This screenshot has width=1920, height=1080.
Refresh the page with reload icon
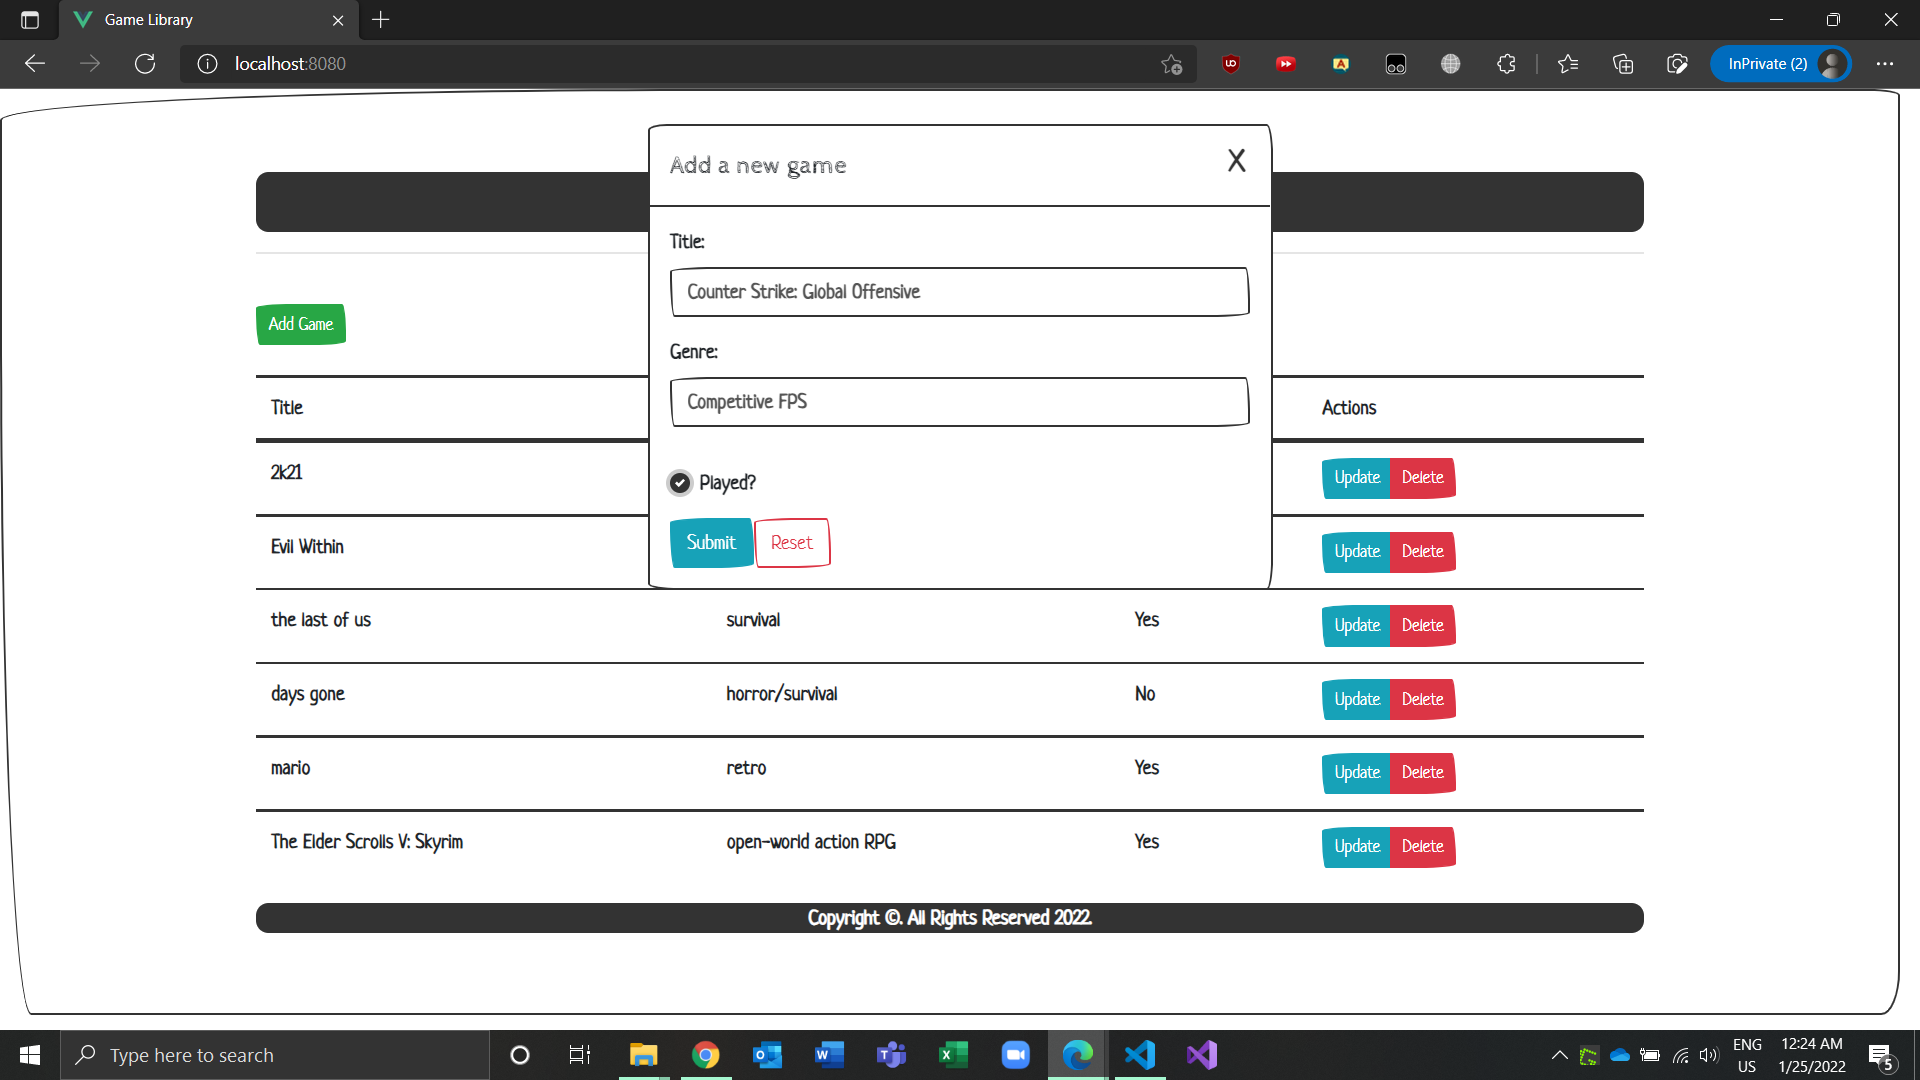(145, 64)
